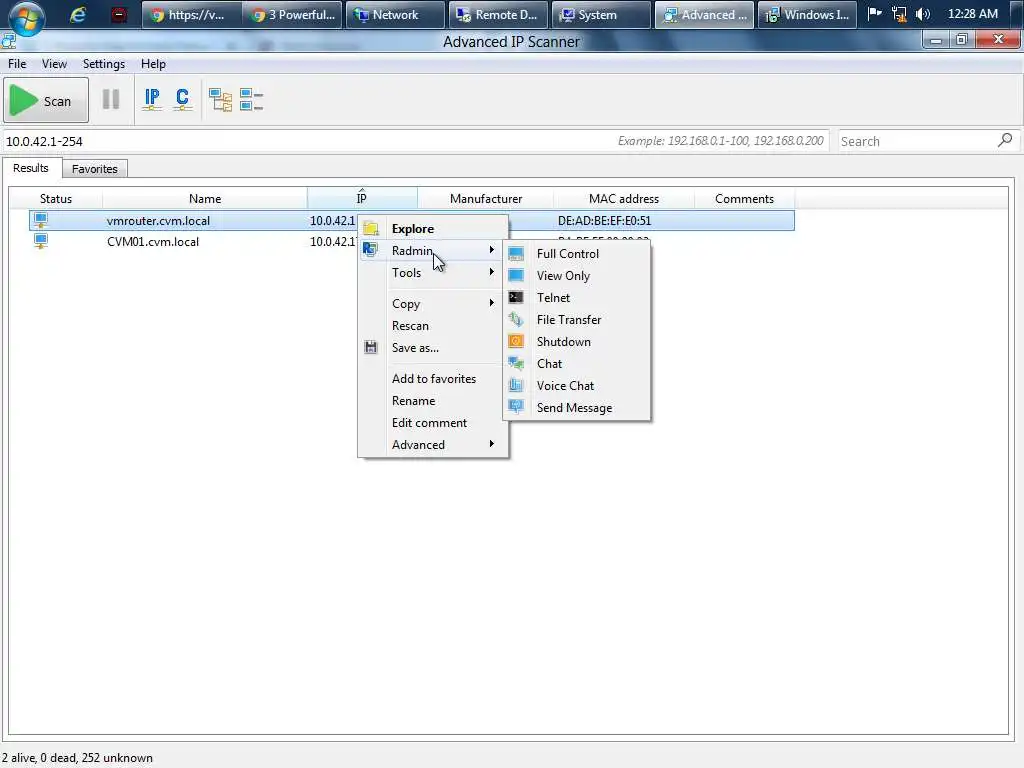Click the Telnet console icon

516,297
